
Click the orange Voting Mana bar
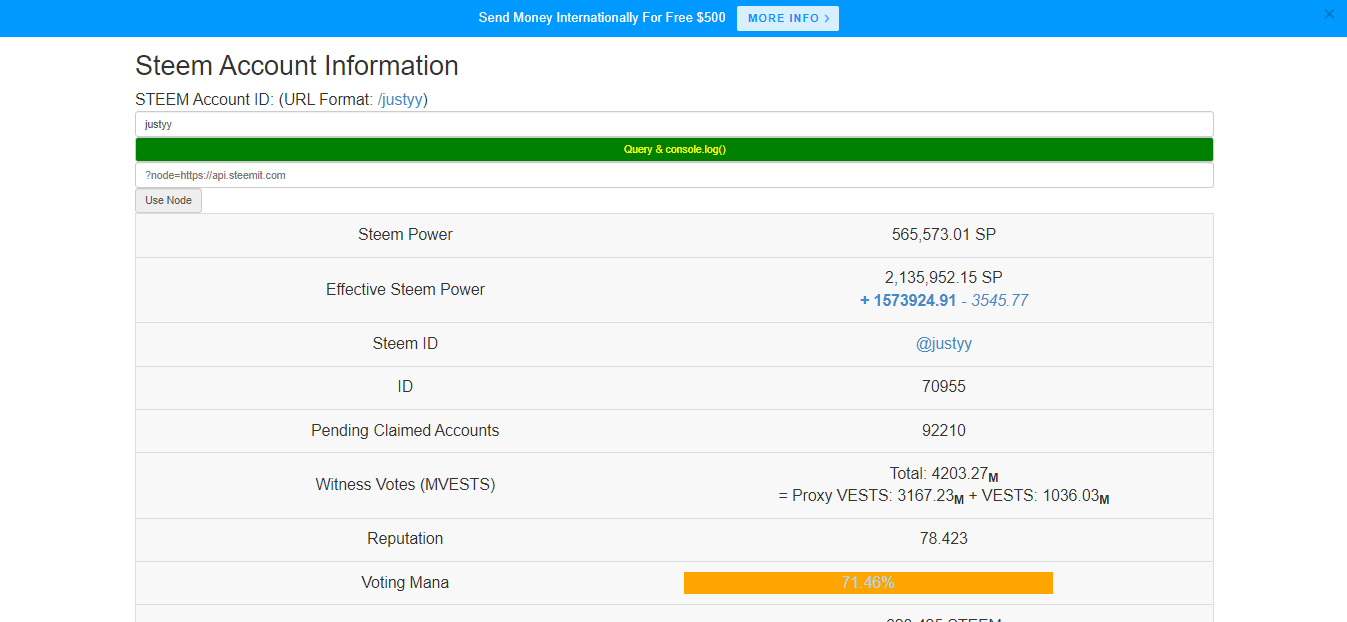[868, 582]
